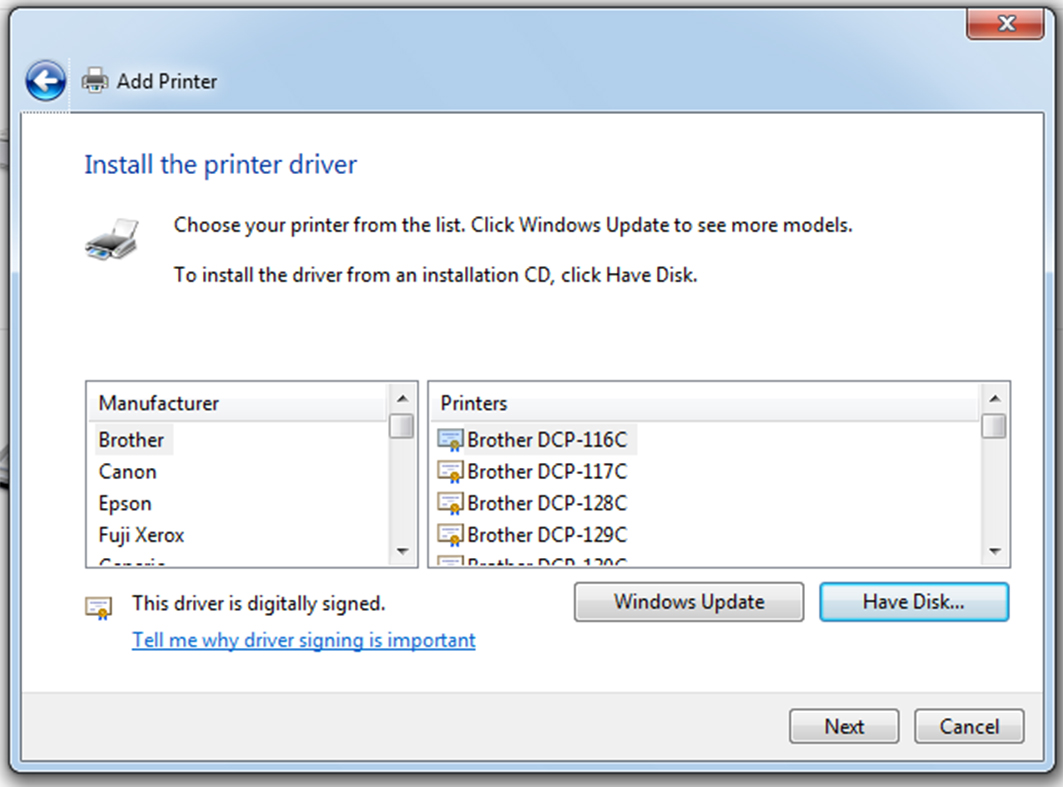The width and height of the screenshot is (1063, 787).
Task: Click Manufacturer list scroll down arrow
Action: (x=402, y=551)
